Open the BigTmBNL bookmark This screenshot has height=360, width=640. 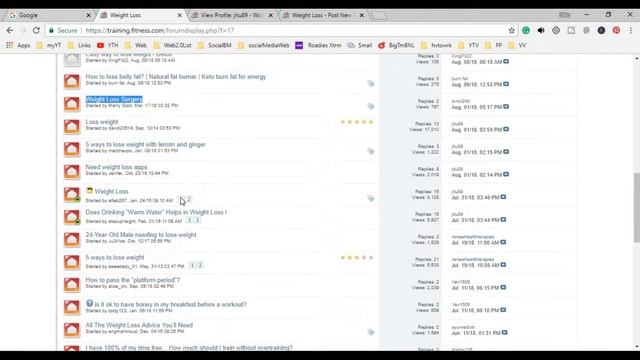[396, 45]
